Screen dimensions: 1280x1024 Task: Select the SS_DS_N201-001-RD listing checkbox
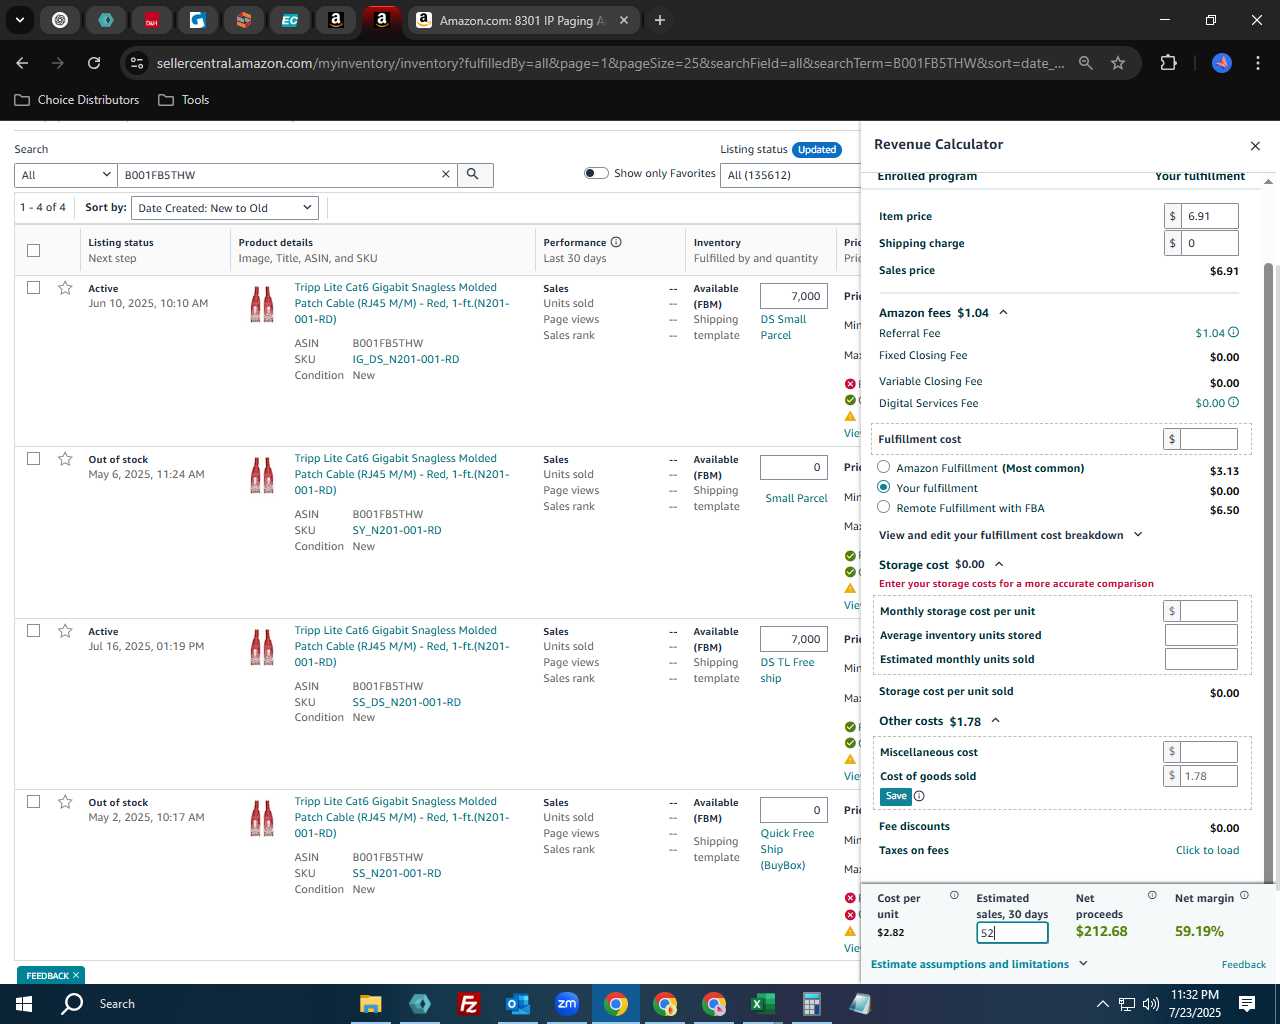coord(34,631)
